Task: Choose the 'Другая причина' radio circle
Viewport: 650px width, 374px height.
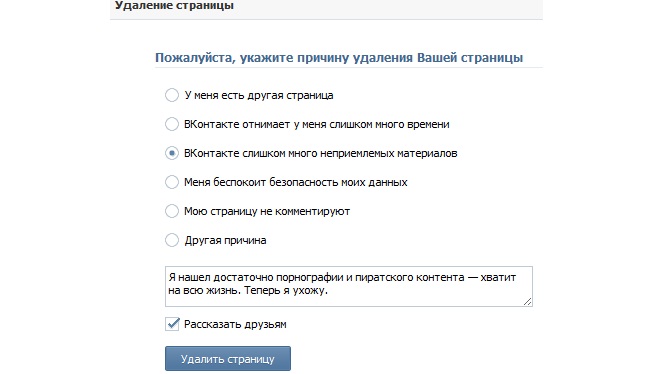Action: click(172, 240)
